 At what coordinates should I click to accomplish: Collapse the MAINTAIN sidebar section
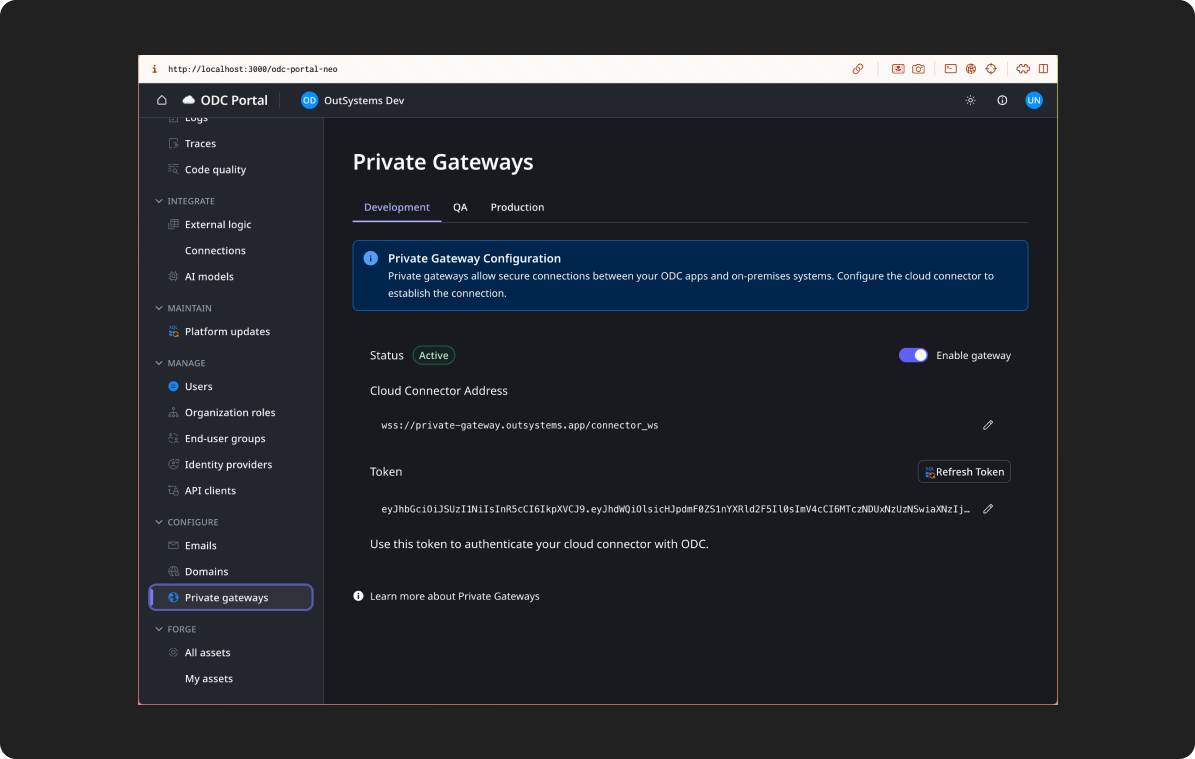159,308
